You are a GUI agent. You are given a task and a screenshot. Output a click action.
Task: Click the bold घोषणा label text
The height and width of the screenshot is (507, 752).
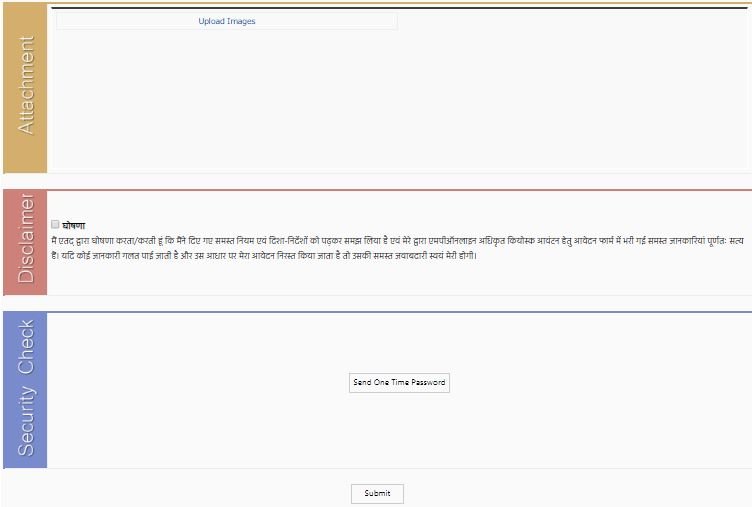click(73, 225)
